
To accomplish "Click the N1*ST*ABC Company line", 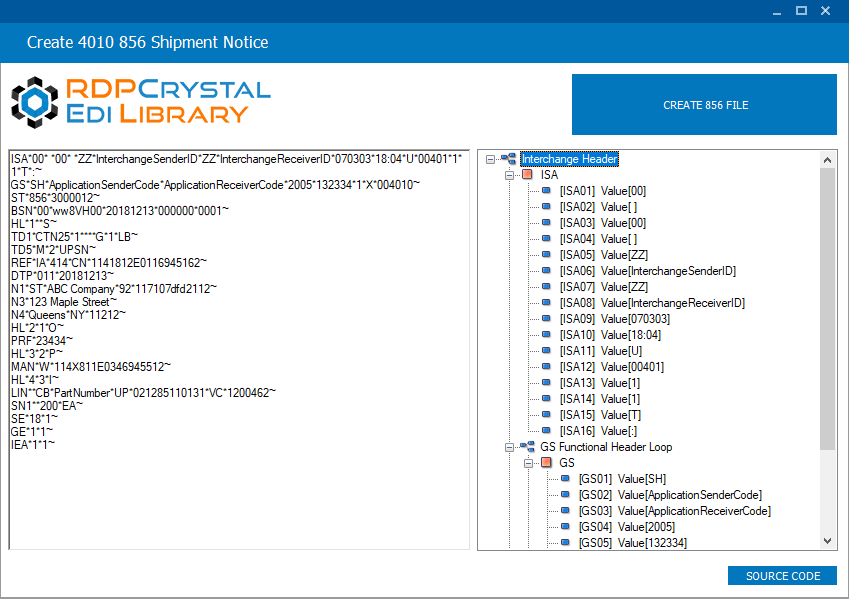I will pyautogui.click(x=114, y=289).
